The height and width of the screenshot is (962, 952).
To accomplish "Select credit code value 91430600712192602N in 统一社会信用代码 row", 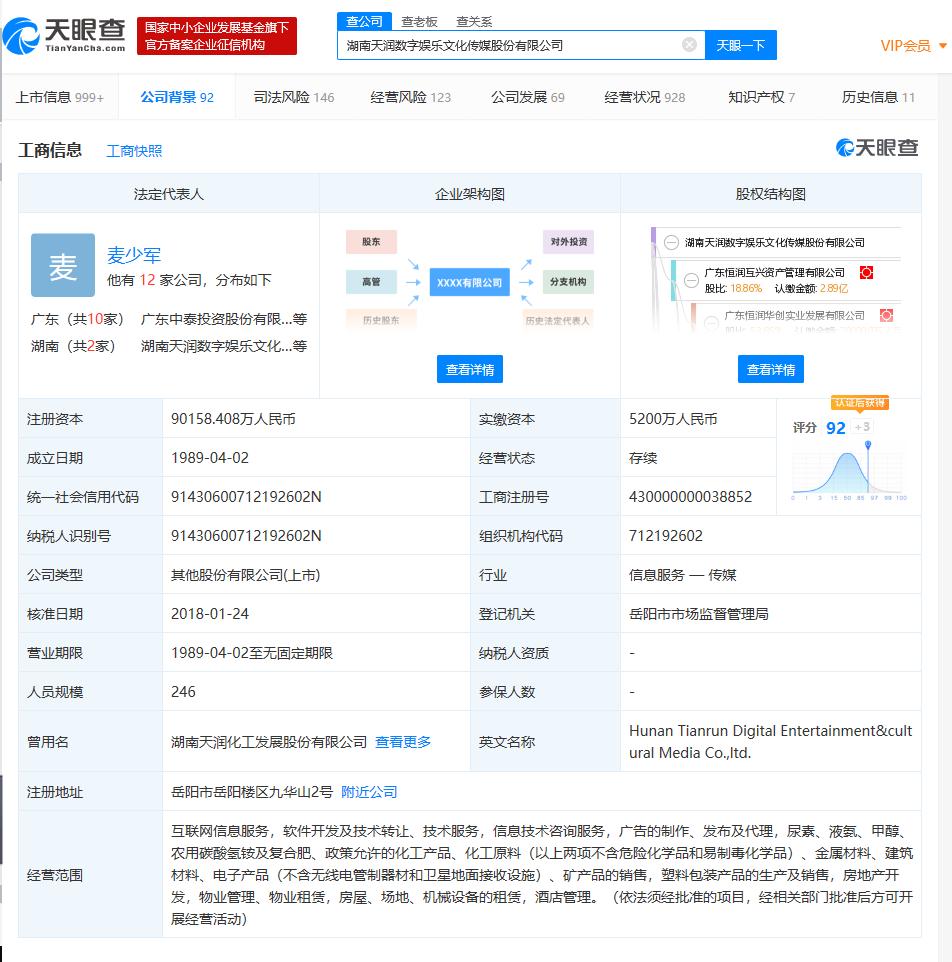I will click(x=246, y=497).
